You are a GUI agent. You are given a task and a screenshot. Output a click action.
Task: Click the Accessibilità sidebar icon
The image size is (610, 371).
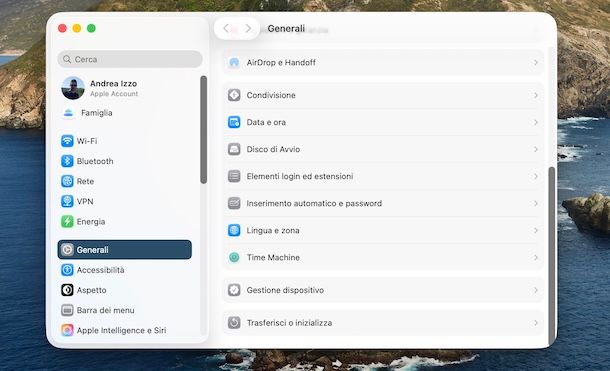[67, 270]
